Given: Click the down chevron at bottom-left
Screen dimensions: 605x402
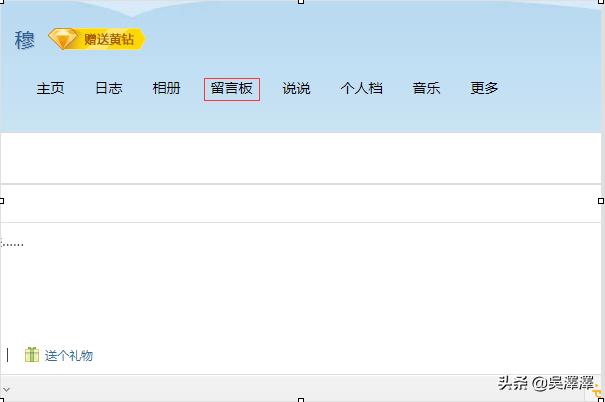Looking at the screenshot, I should pos(6,390).
